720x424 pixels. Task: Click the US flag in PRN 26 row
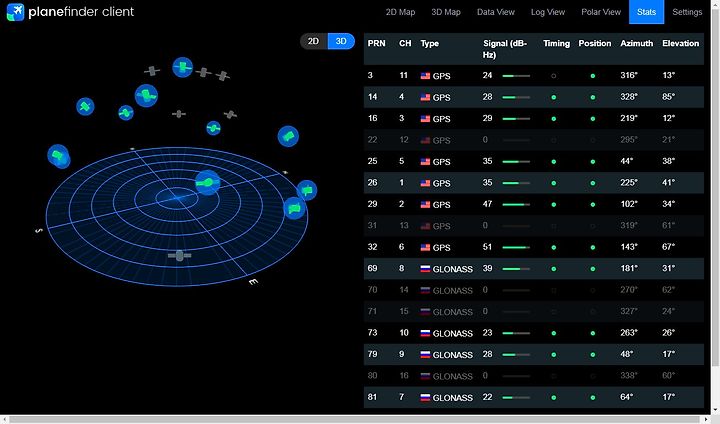coord(425,183)
